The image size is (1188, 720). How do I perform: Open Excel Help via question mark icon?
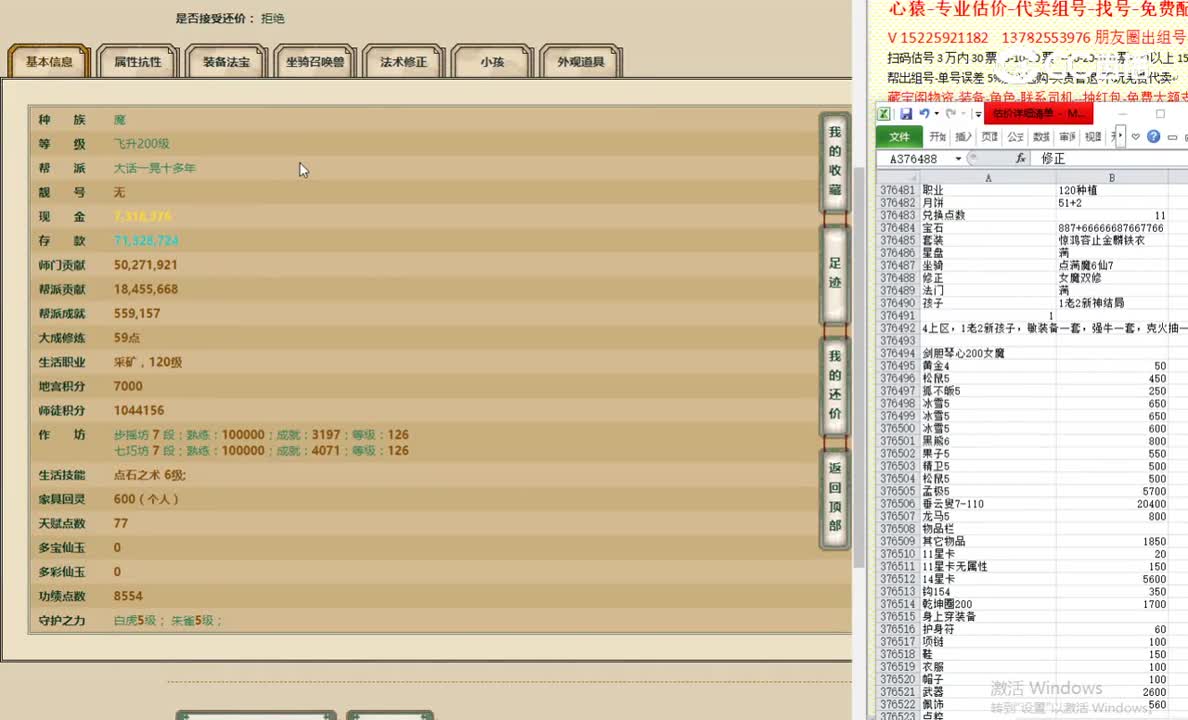tap(1153, 136)
